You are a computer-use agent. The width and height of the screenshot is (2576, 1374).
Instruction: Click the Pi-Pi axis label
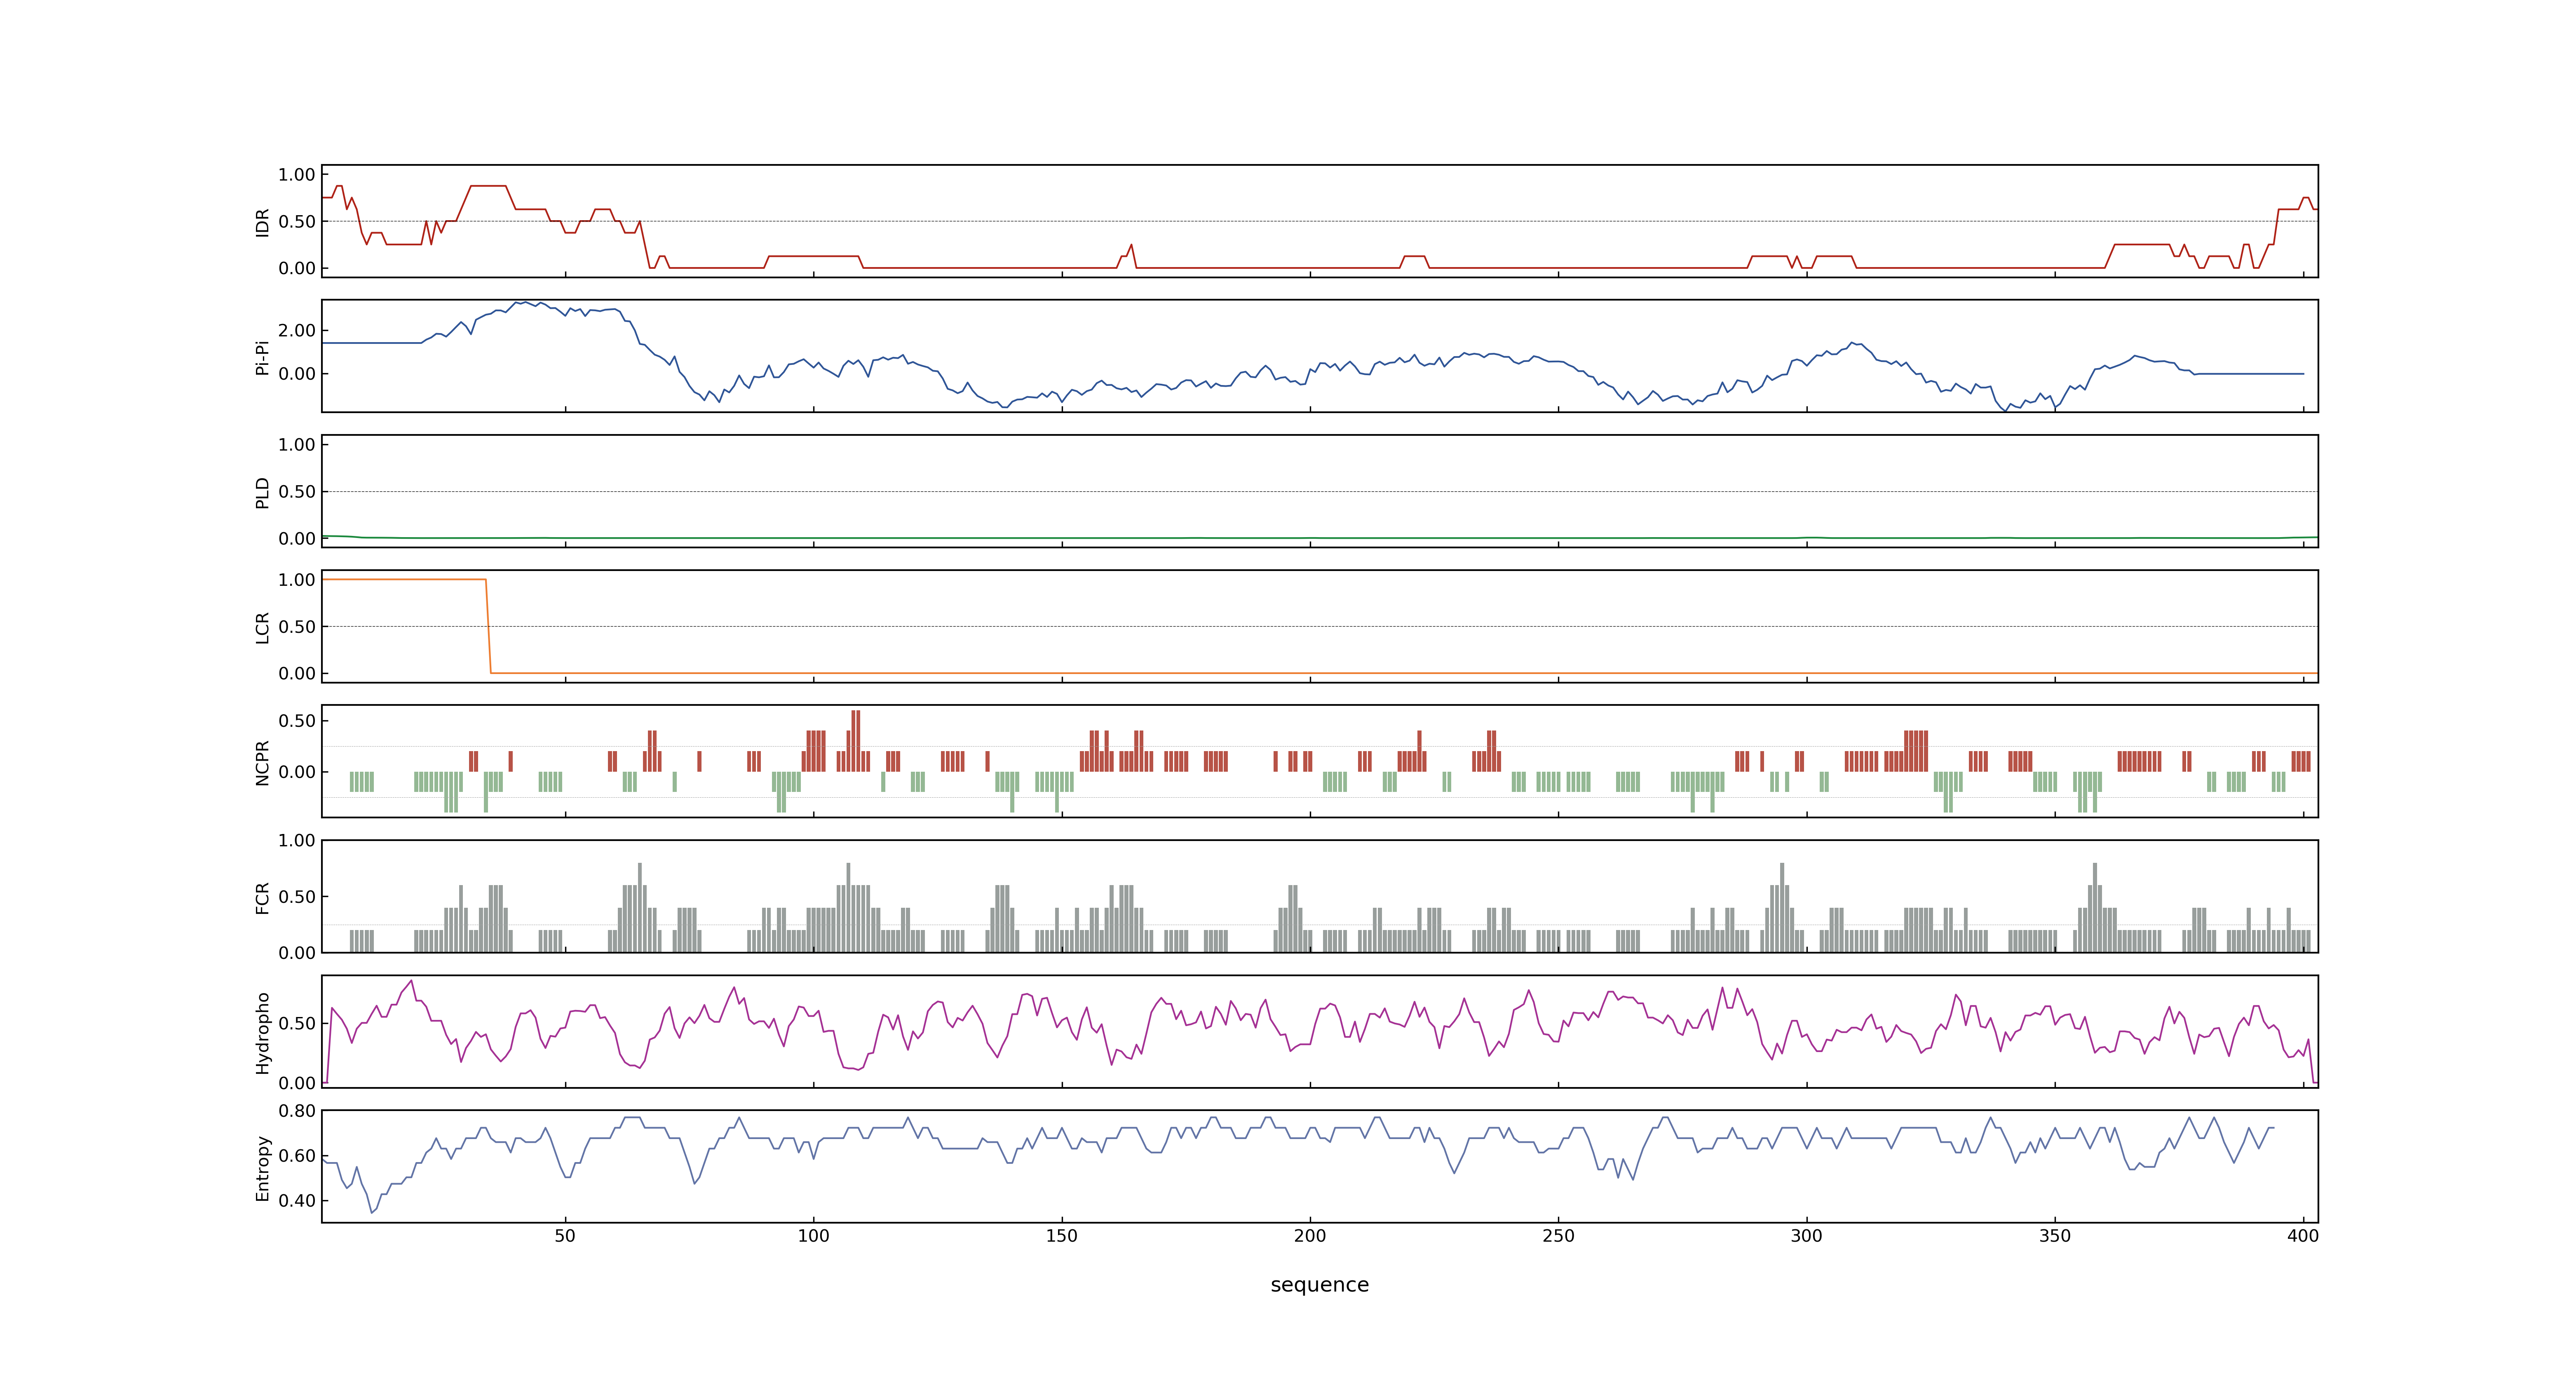[263, 357]
